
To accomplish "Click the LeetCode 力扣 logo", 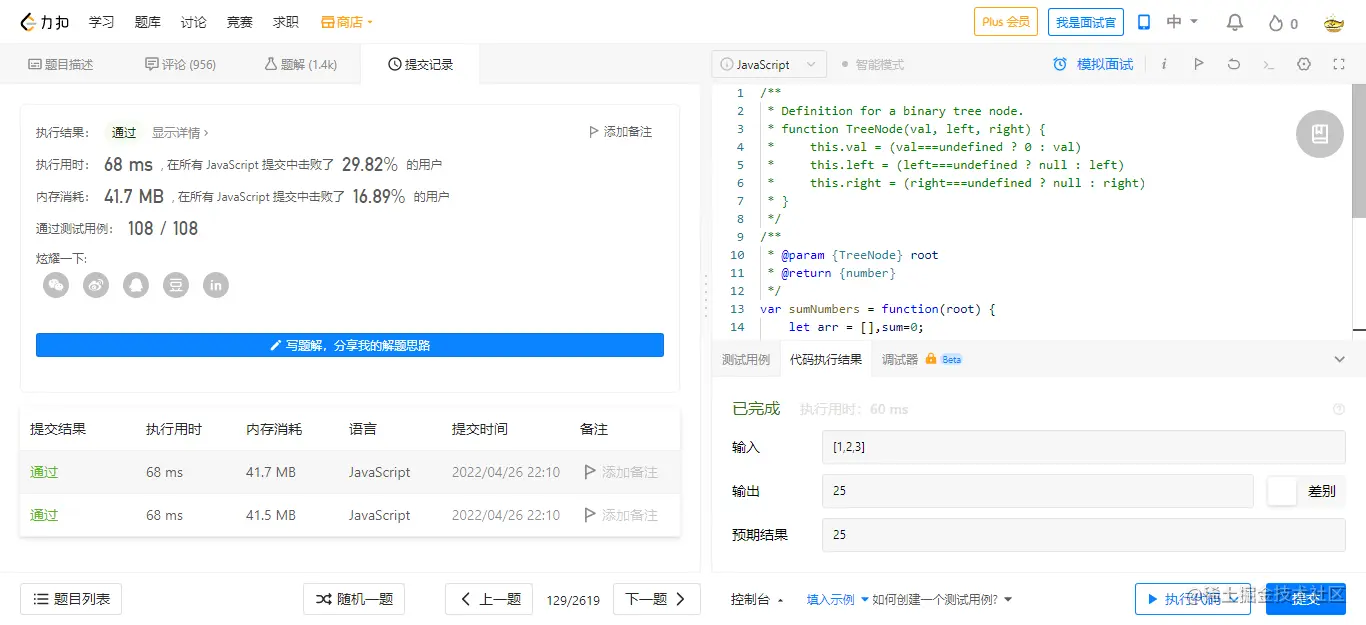I will click(x=45, y=22).
